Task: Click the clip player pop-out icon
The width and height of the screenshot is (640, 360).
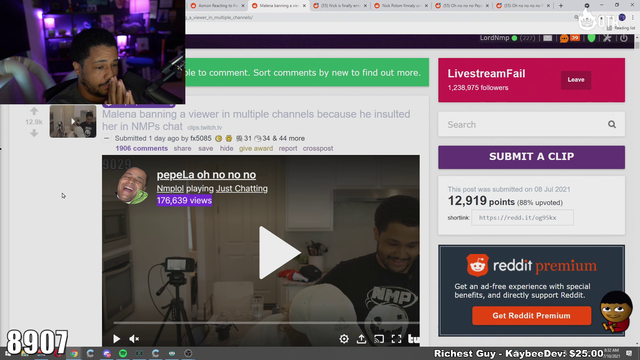Action: point(379,339)
